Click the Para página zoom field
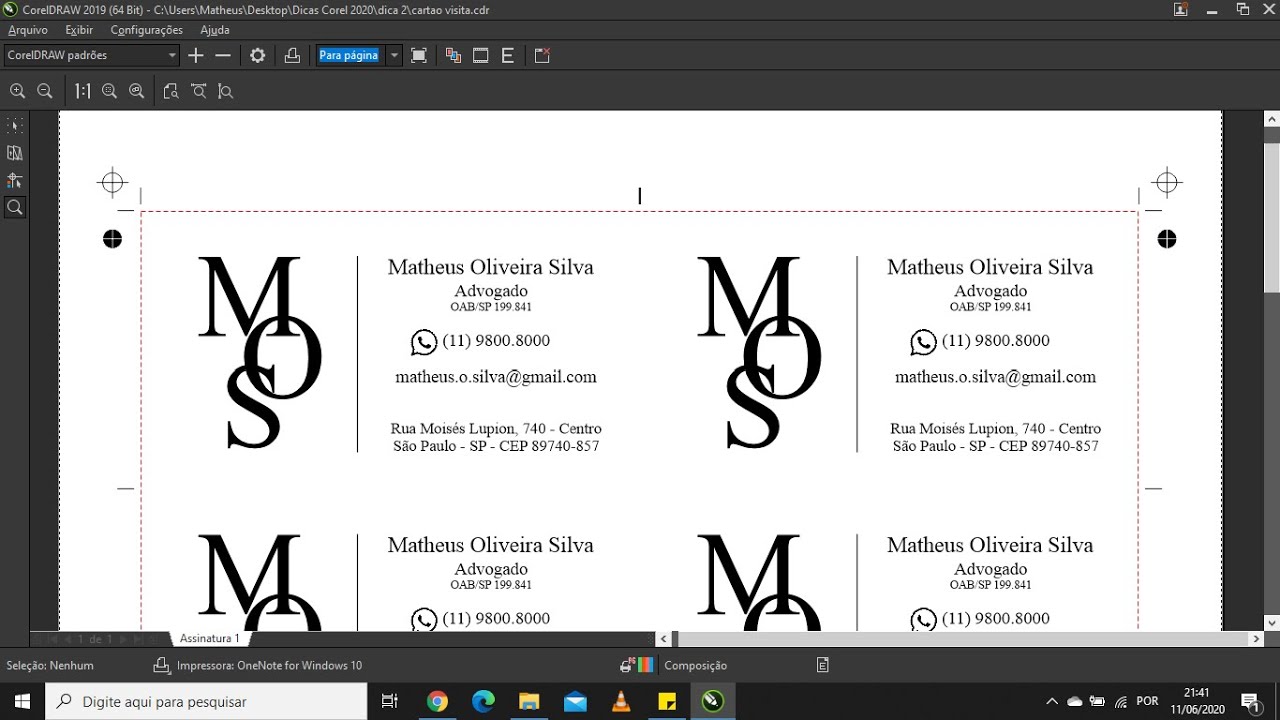This screenshot has width=1280, height=720. tap(349, 56)
